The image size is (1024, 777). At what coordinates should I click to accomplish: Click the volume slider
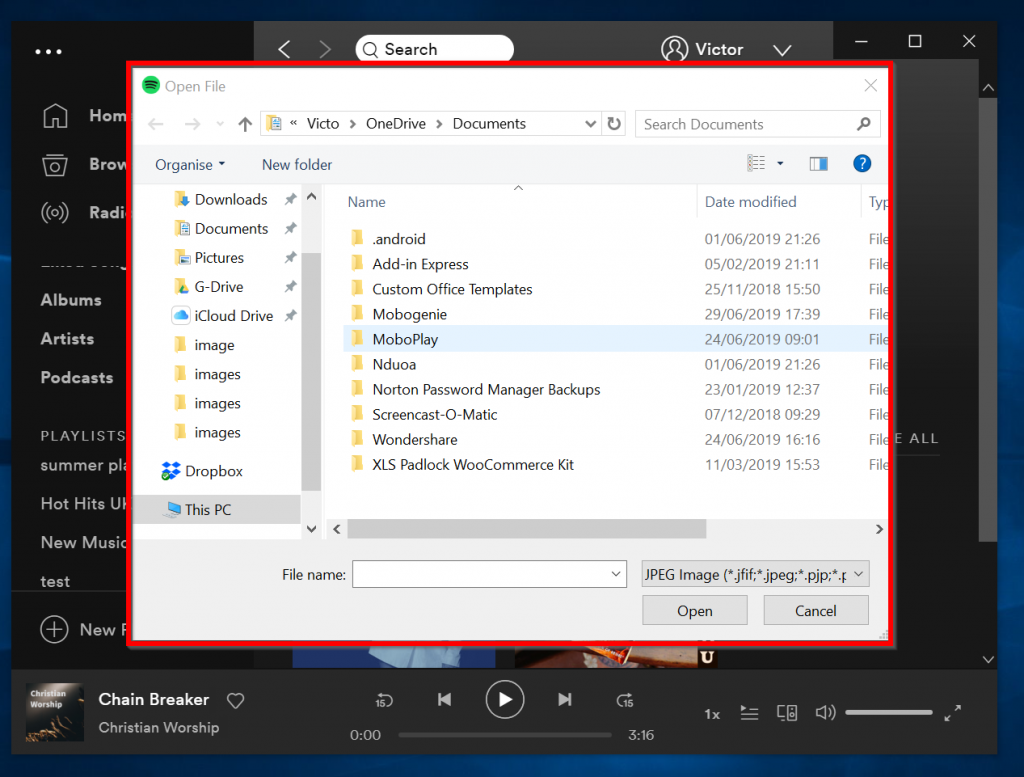tap(888, 712)
